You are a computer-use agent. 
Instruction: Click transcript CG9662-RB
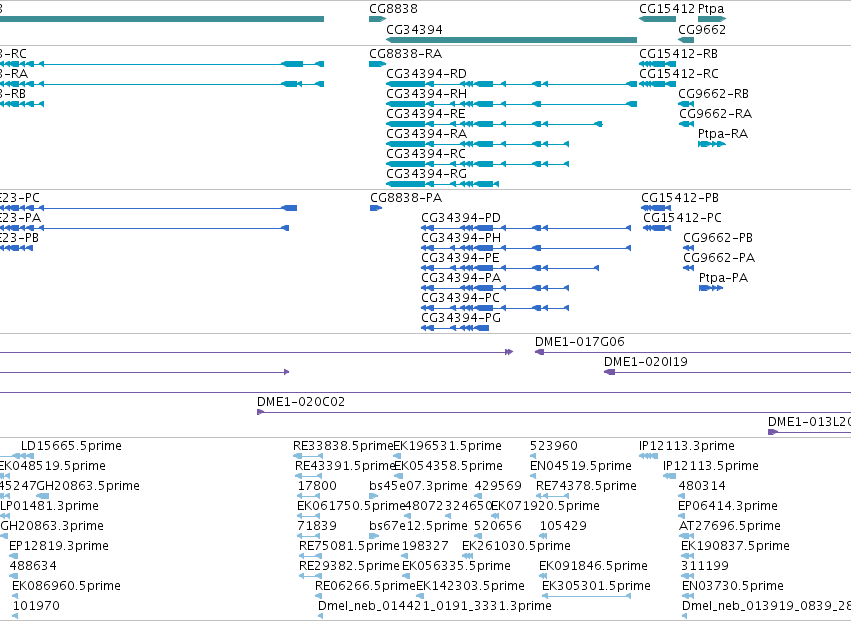click(x=713, y=94)
